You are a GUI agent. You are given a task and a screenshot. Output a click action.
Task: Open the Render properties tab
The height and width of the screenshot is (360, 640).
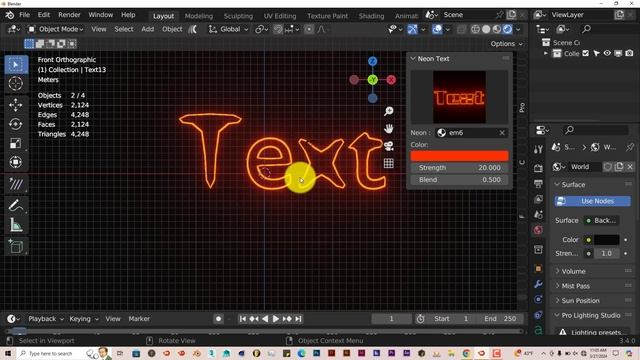point(538,168)
